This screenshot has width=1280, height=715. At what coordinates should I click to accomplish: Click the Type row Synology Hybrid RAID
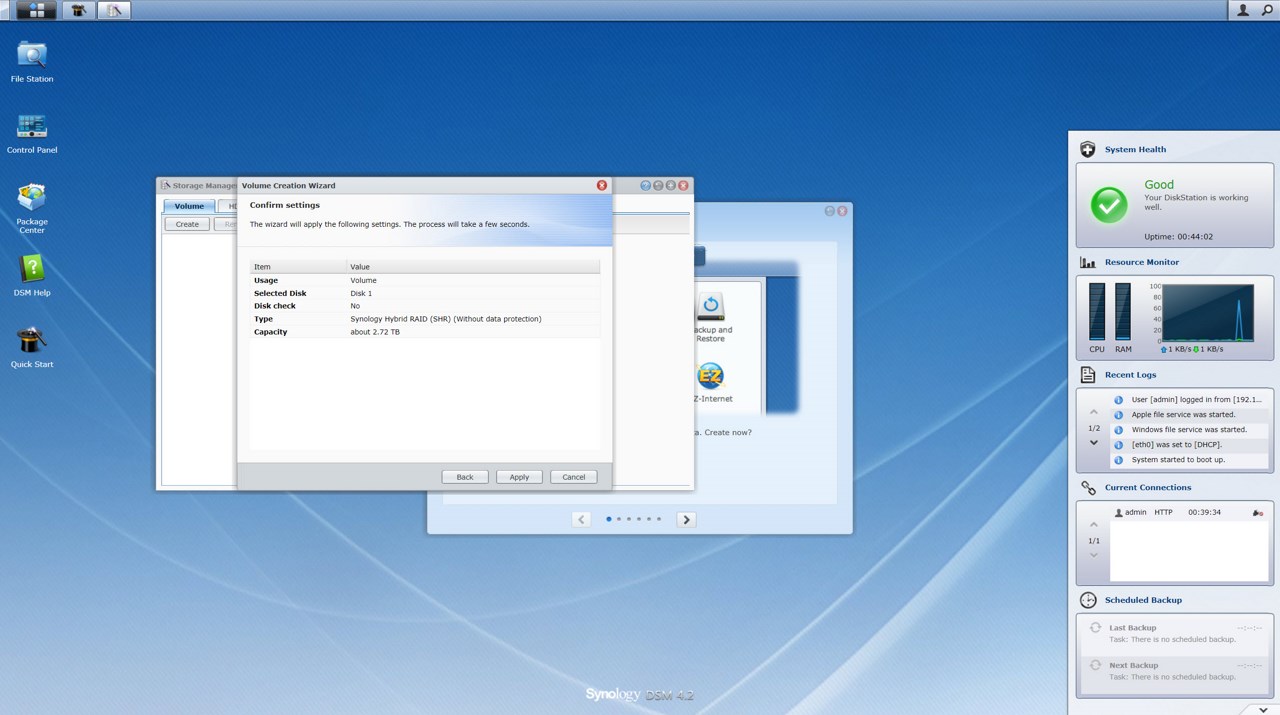coord(425,319)
